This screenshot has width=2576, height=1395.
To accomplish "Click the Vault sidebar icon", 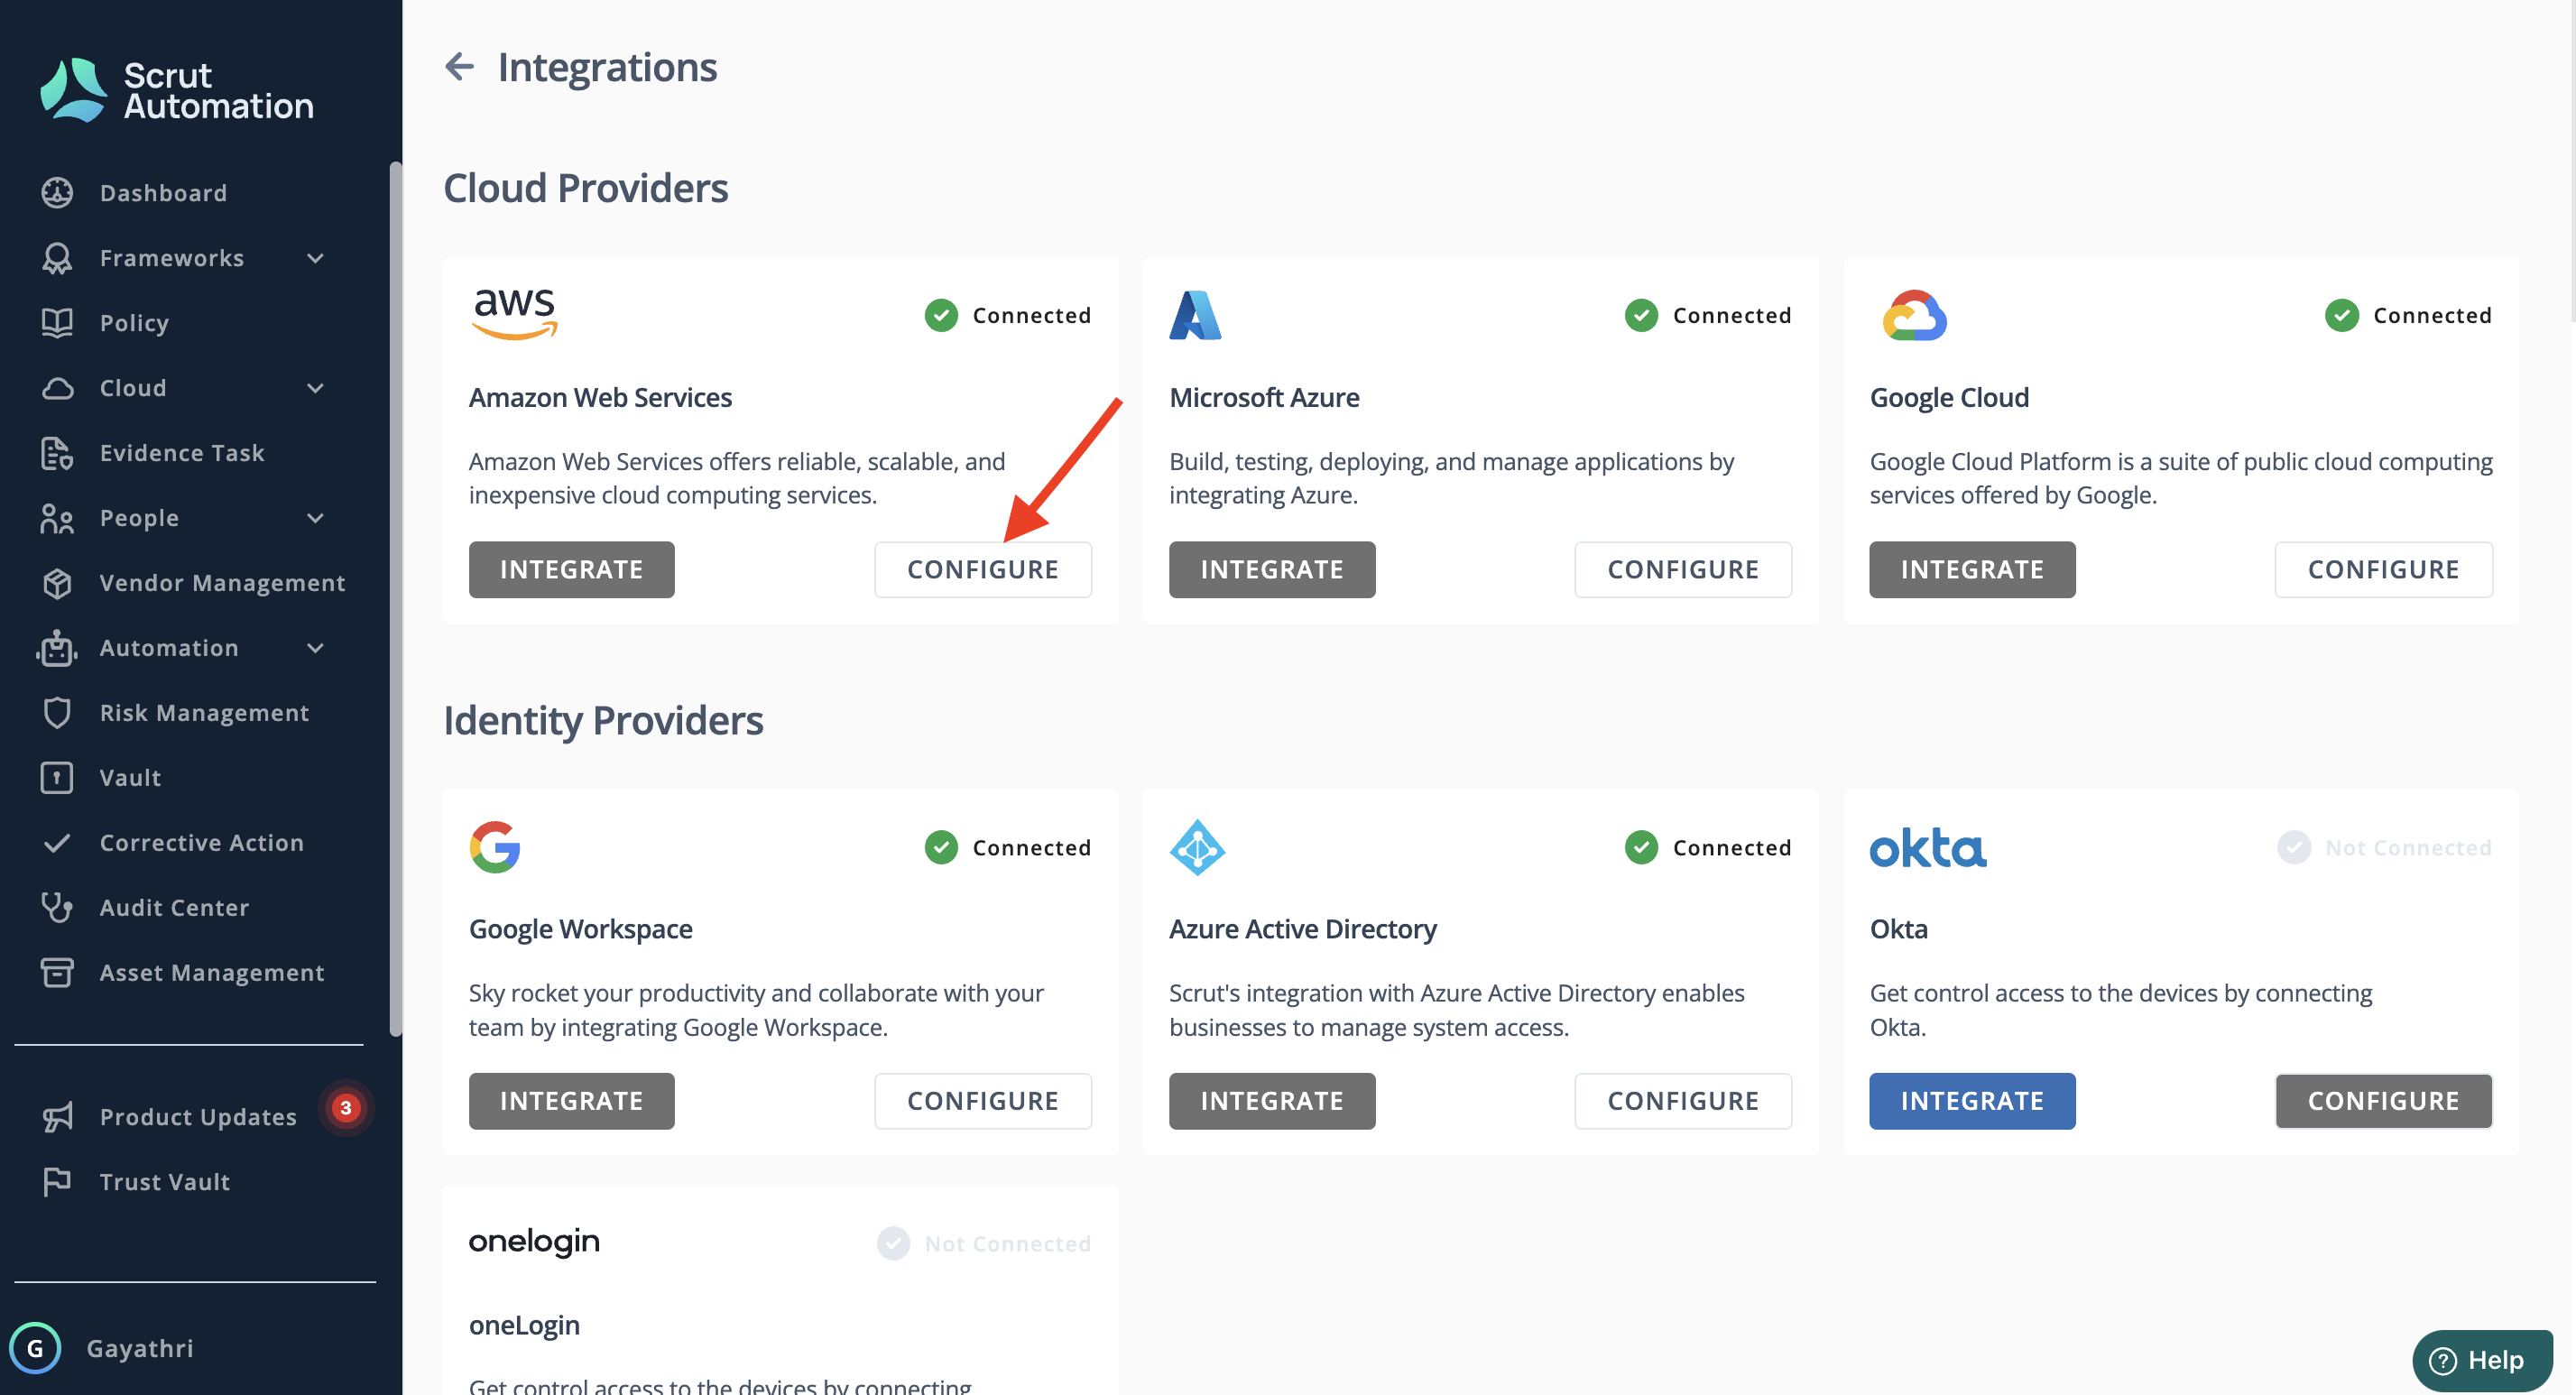I will [x=57, y=778].
